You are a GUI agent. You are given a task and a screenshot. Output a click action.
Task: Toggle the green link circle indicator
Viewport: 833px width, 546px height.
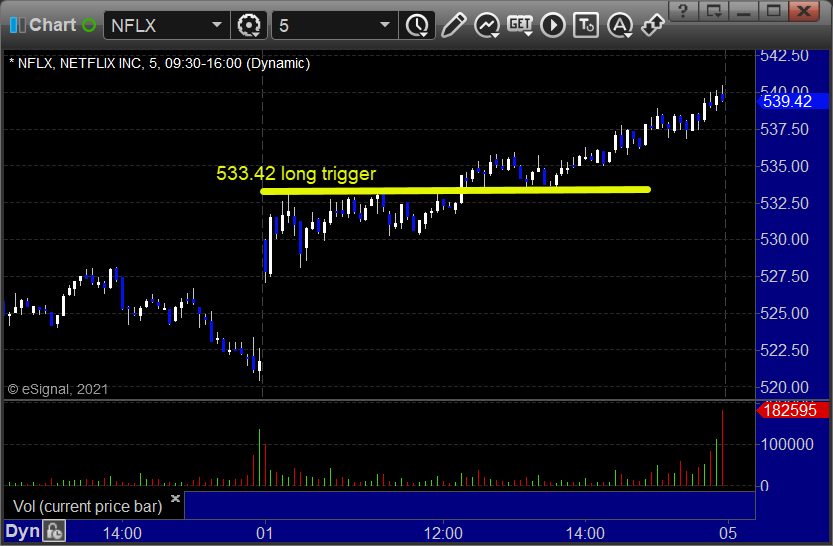[x=89, y=25]
